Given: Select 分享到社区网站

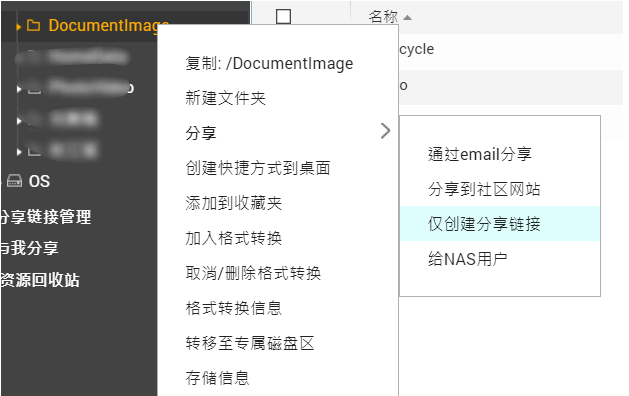Looking at the screenshot, I should pos(484,189).
